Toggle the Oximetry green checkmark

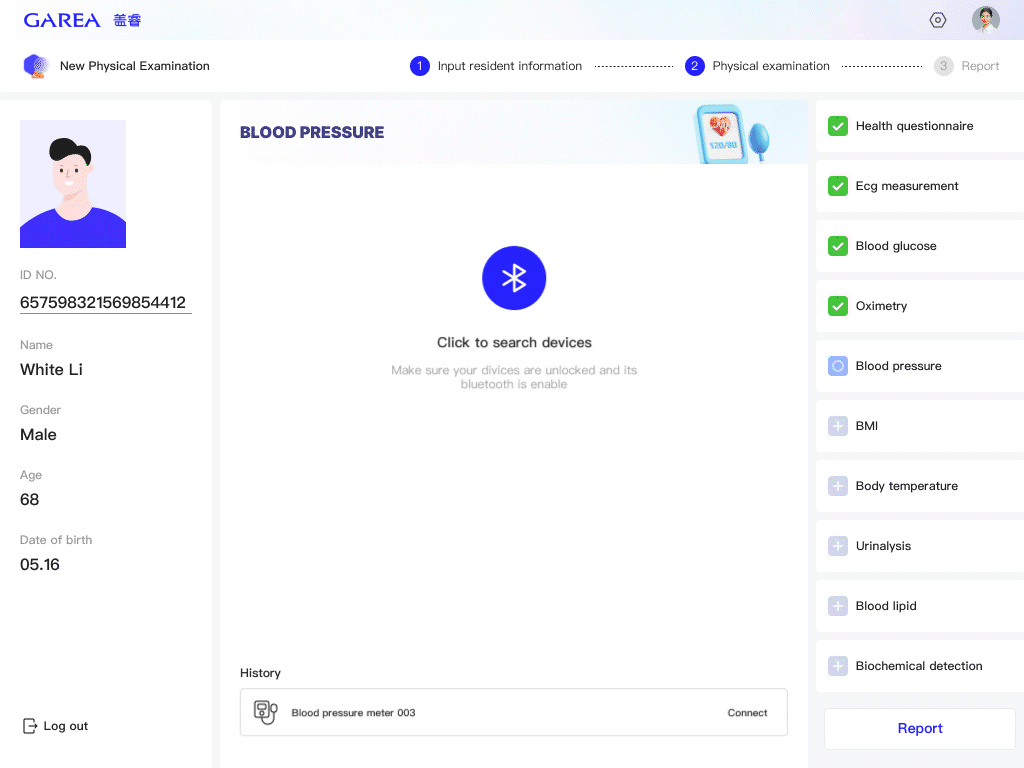pyautogui.click(x=838, y=306)
